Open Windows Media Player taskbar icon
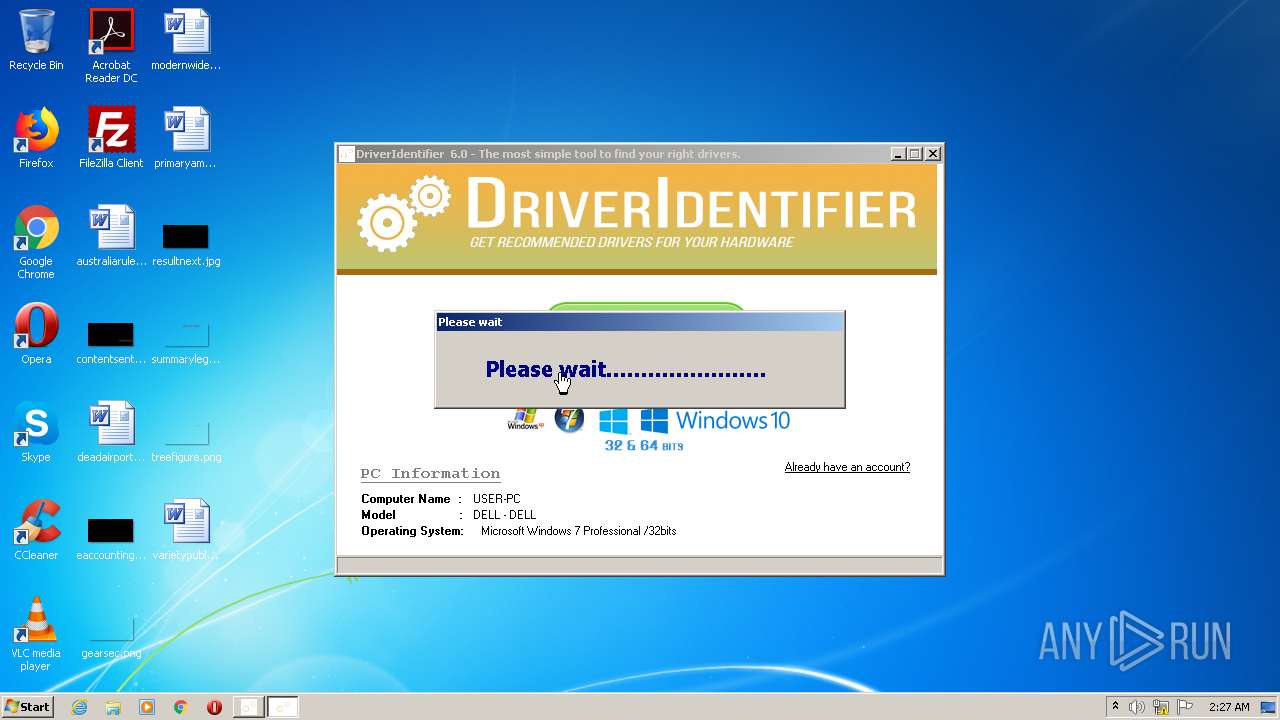Screen dimensions: 1280x720 pyautogui.click(x=147, y=707)
